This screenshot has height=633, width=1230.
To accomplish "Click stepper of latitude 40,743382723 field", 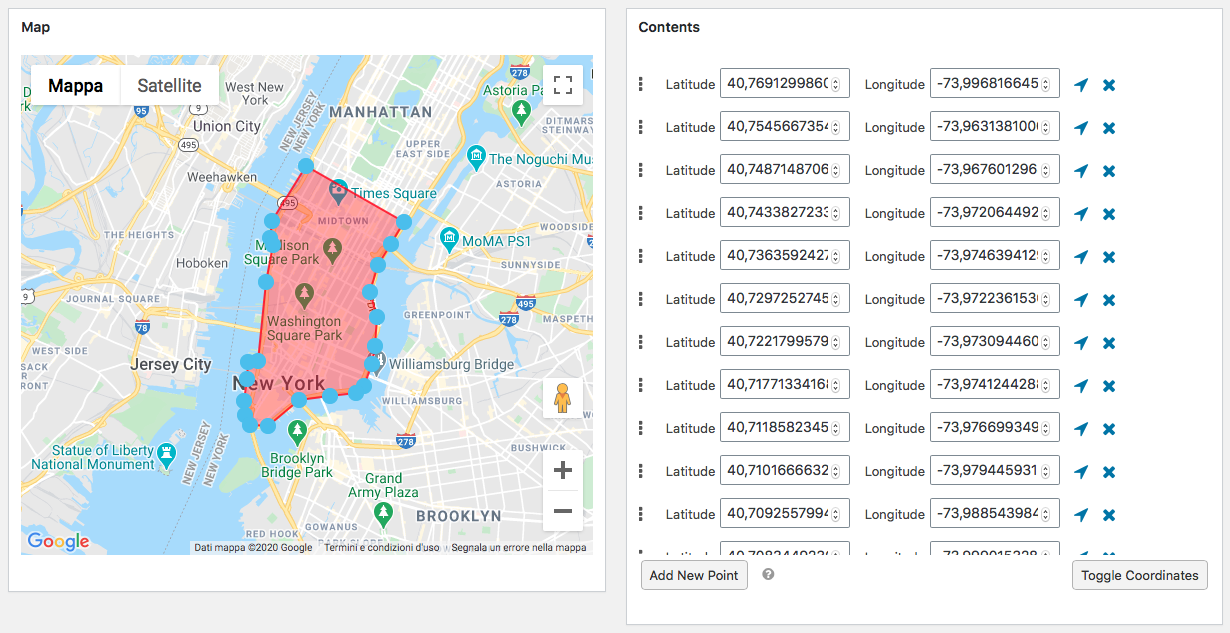I will pyautogui.click(x=835, y=213).
